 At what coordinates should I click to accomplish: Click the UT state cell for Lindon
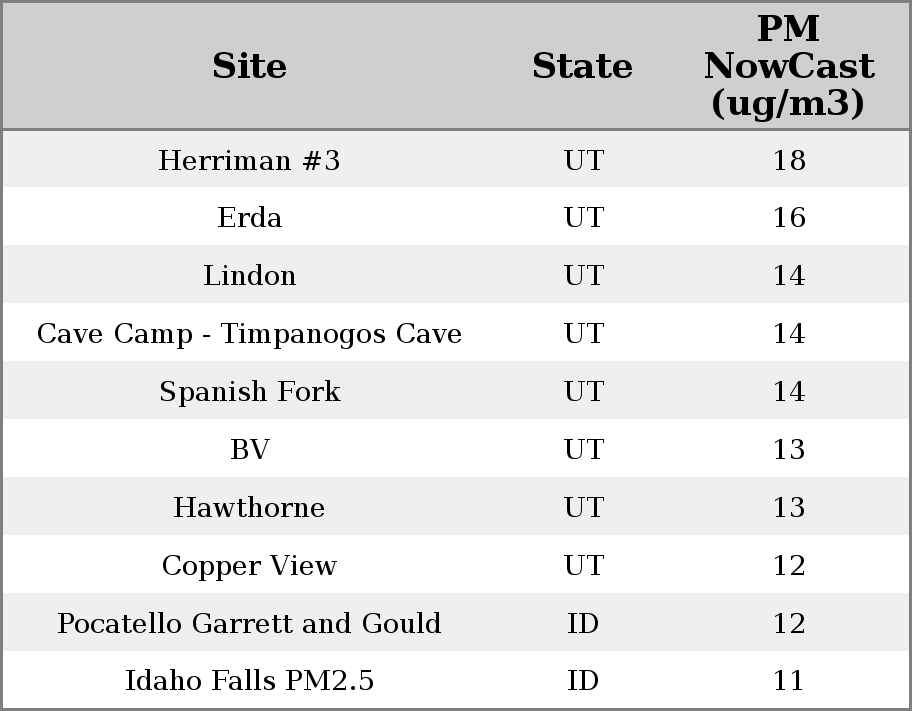click(582, 276)
